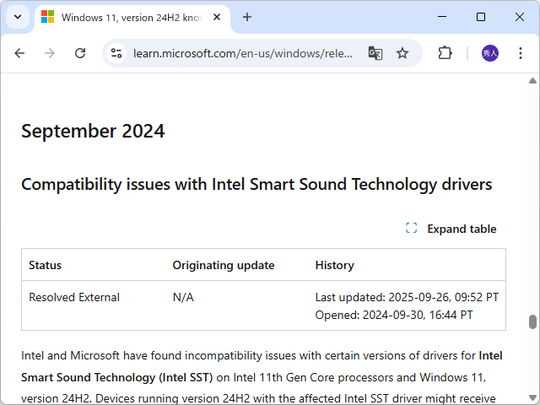The image size is (540, 405).
Task: Click the scrollbar up arrow
Action: pos(532,81)
